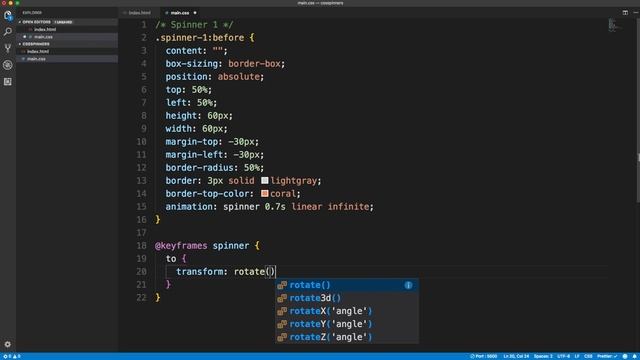Click the icon beside rotate3d() suggestion
Image resolution: width=640 pixels, height=360 pixels.
[282, 298]
